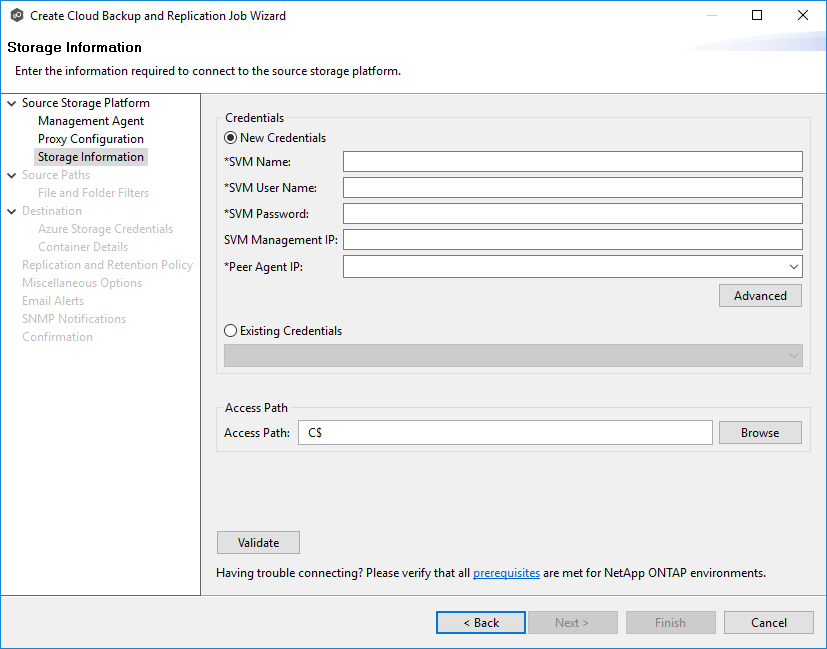827x649 pixels.
Task: Collapse the Source Paths tree node
Action: (x=12, y=175)
